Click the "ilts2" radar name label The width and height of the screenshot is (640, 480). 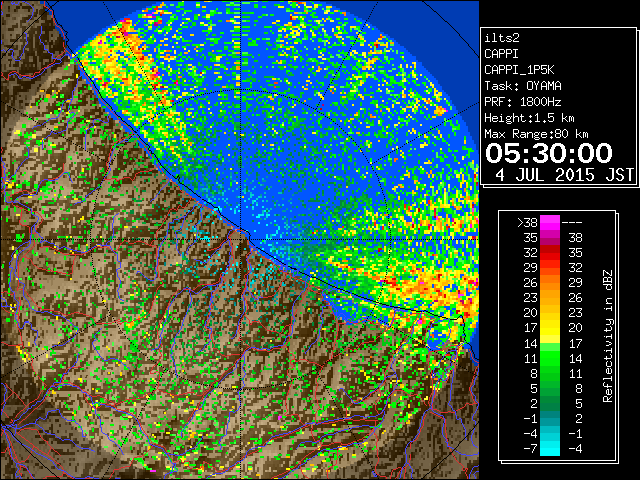[x=502, y=38]
